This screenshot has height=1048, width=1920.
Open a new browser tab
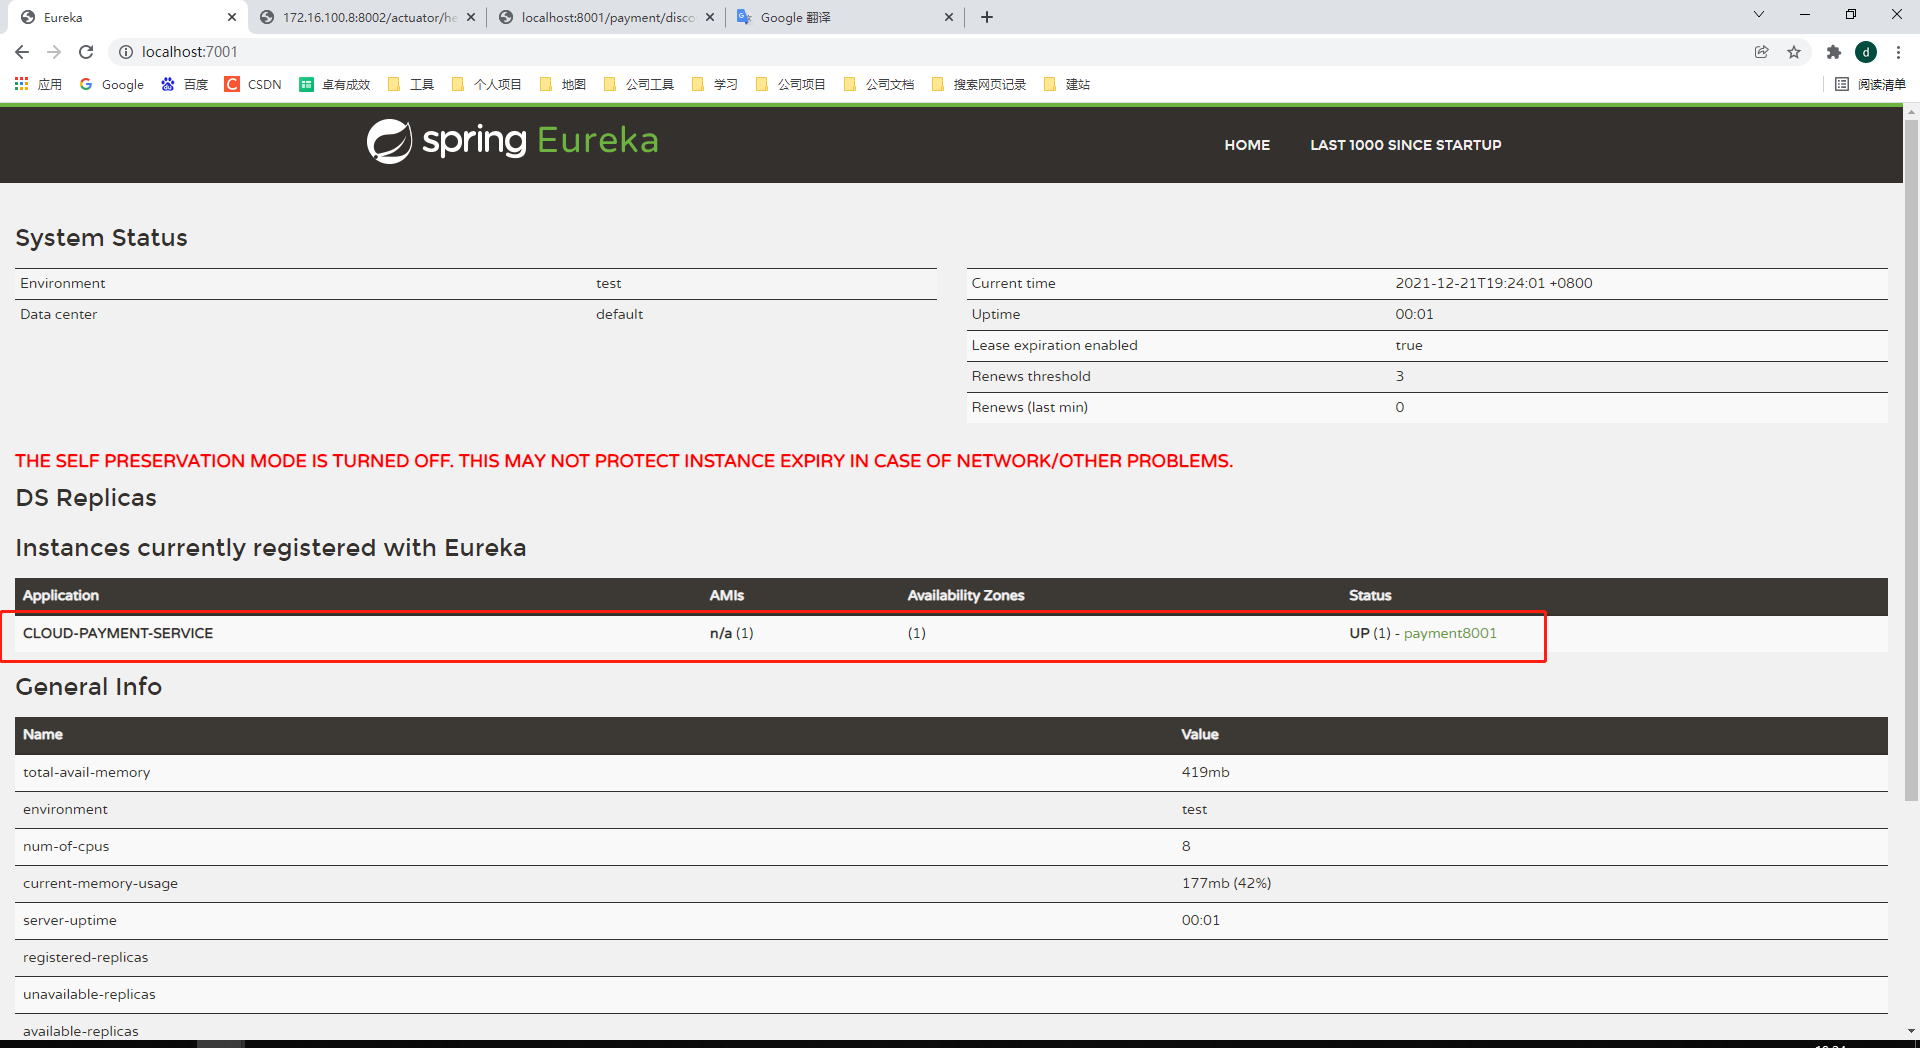pos(987,17)
